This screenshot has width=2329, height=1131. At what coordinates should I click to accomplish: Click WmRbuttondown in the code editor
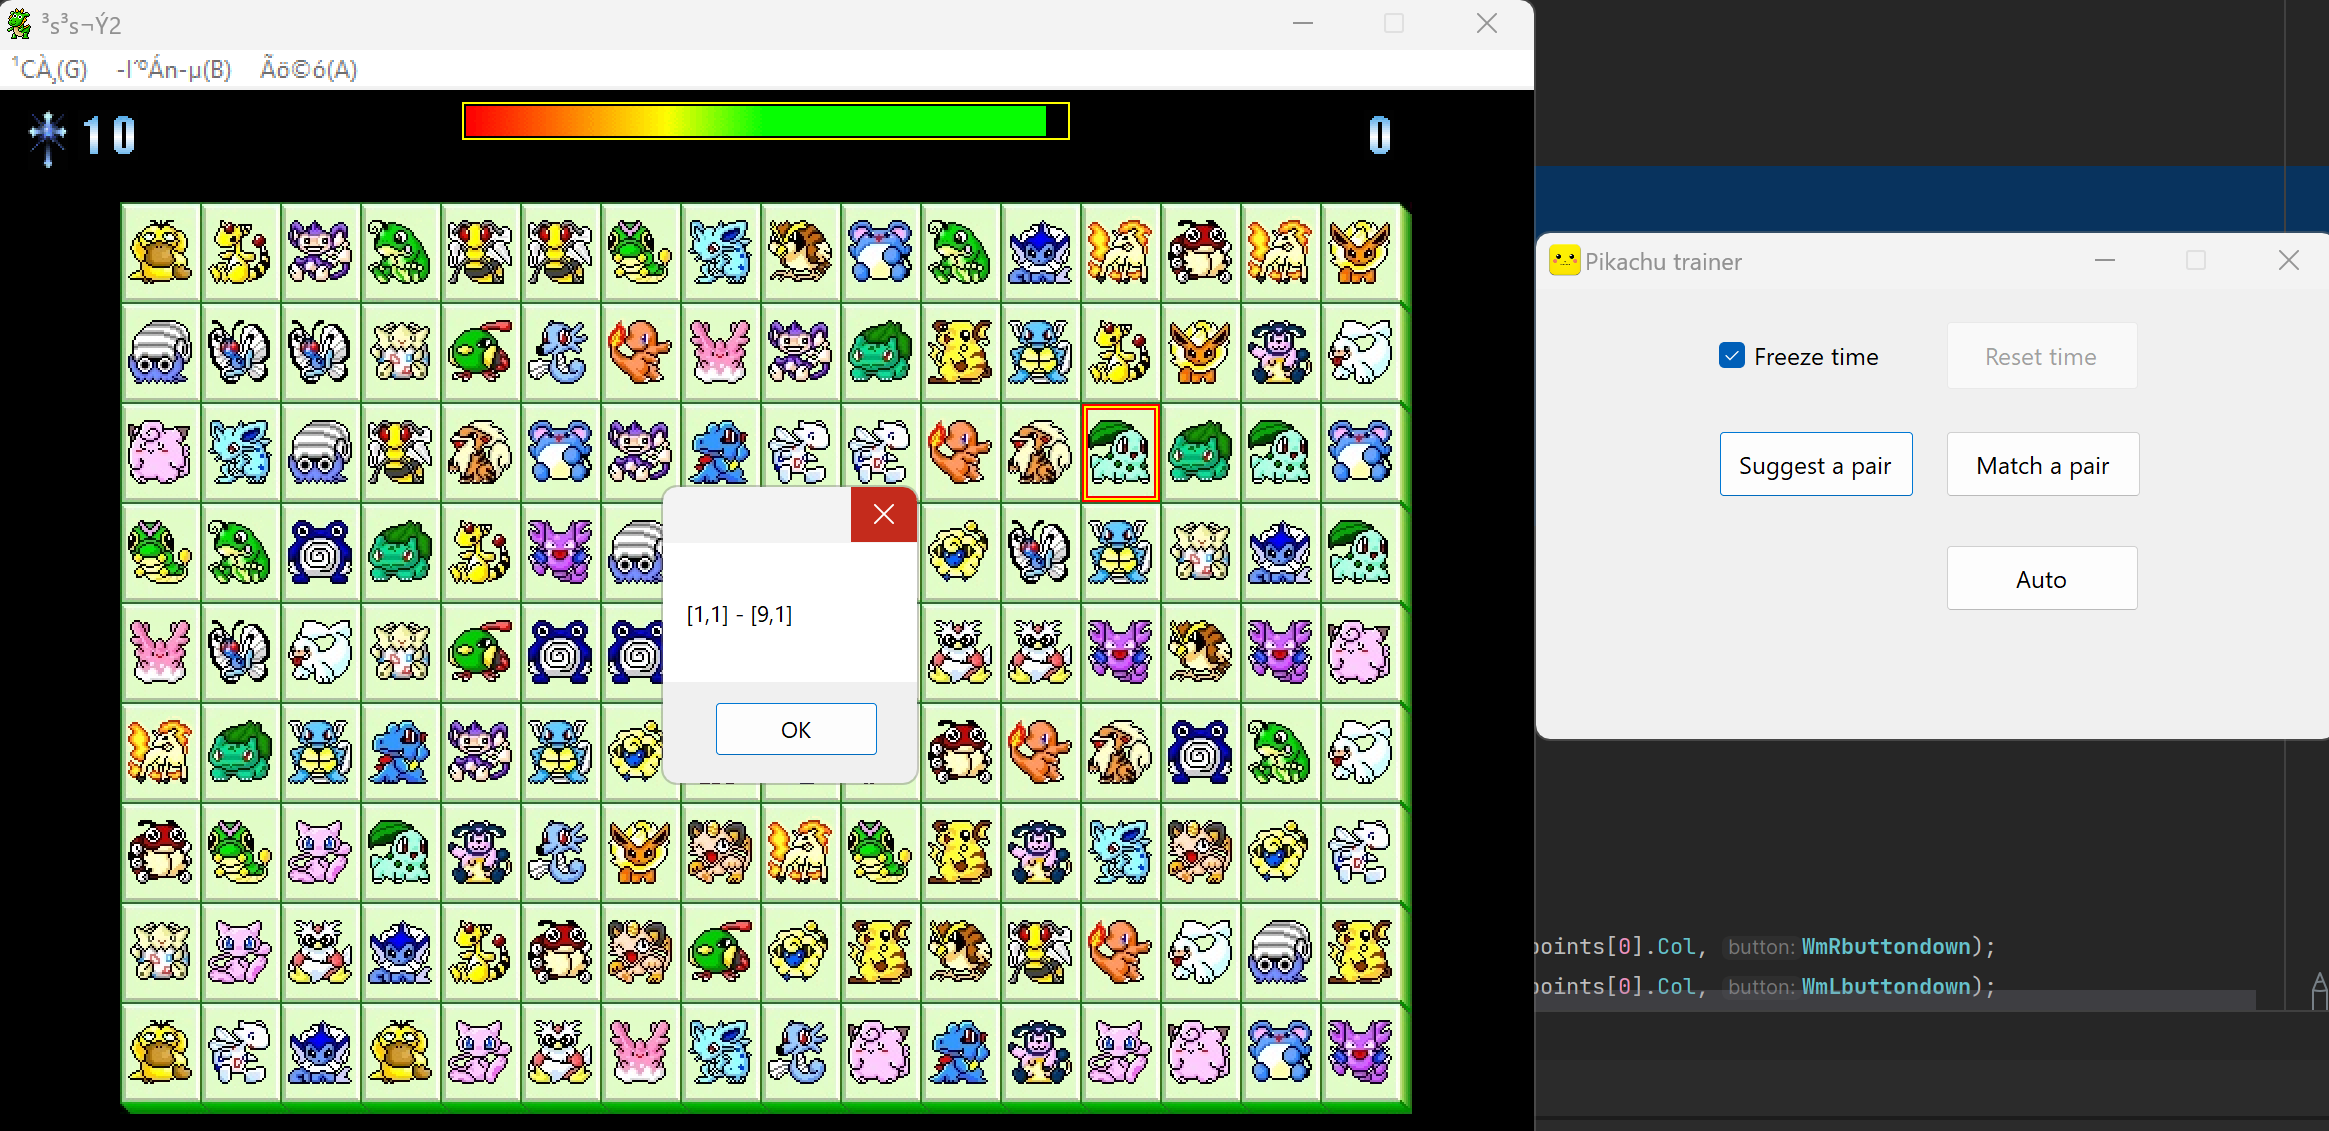[1886, 946]
